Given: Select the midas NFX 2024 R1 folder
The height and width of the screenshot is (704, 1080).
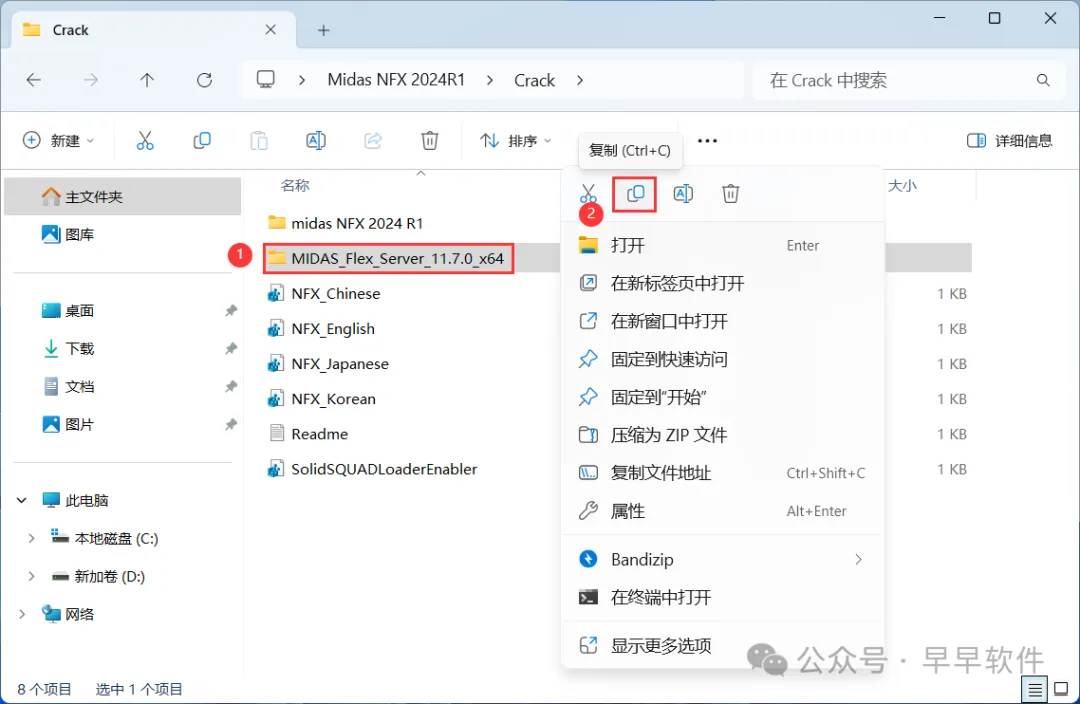Looking at the screenshot, I should (x=345, y=223).
